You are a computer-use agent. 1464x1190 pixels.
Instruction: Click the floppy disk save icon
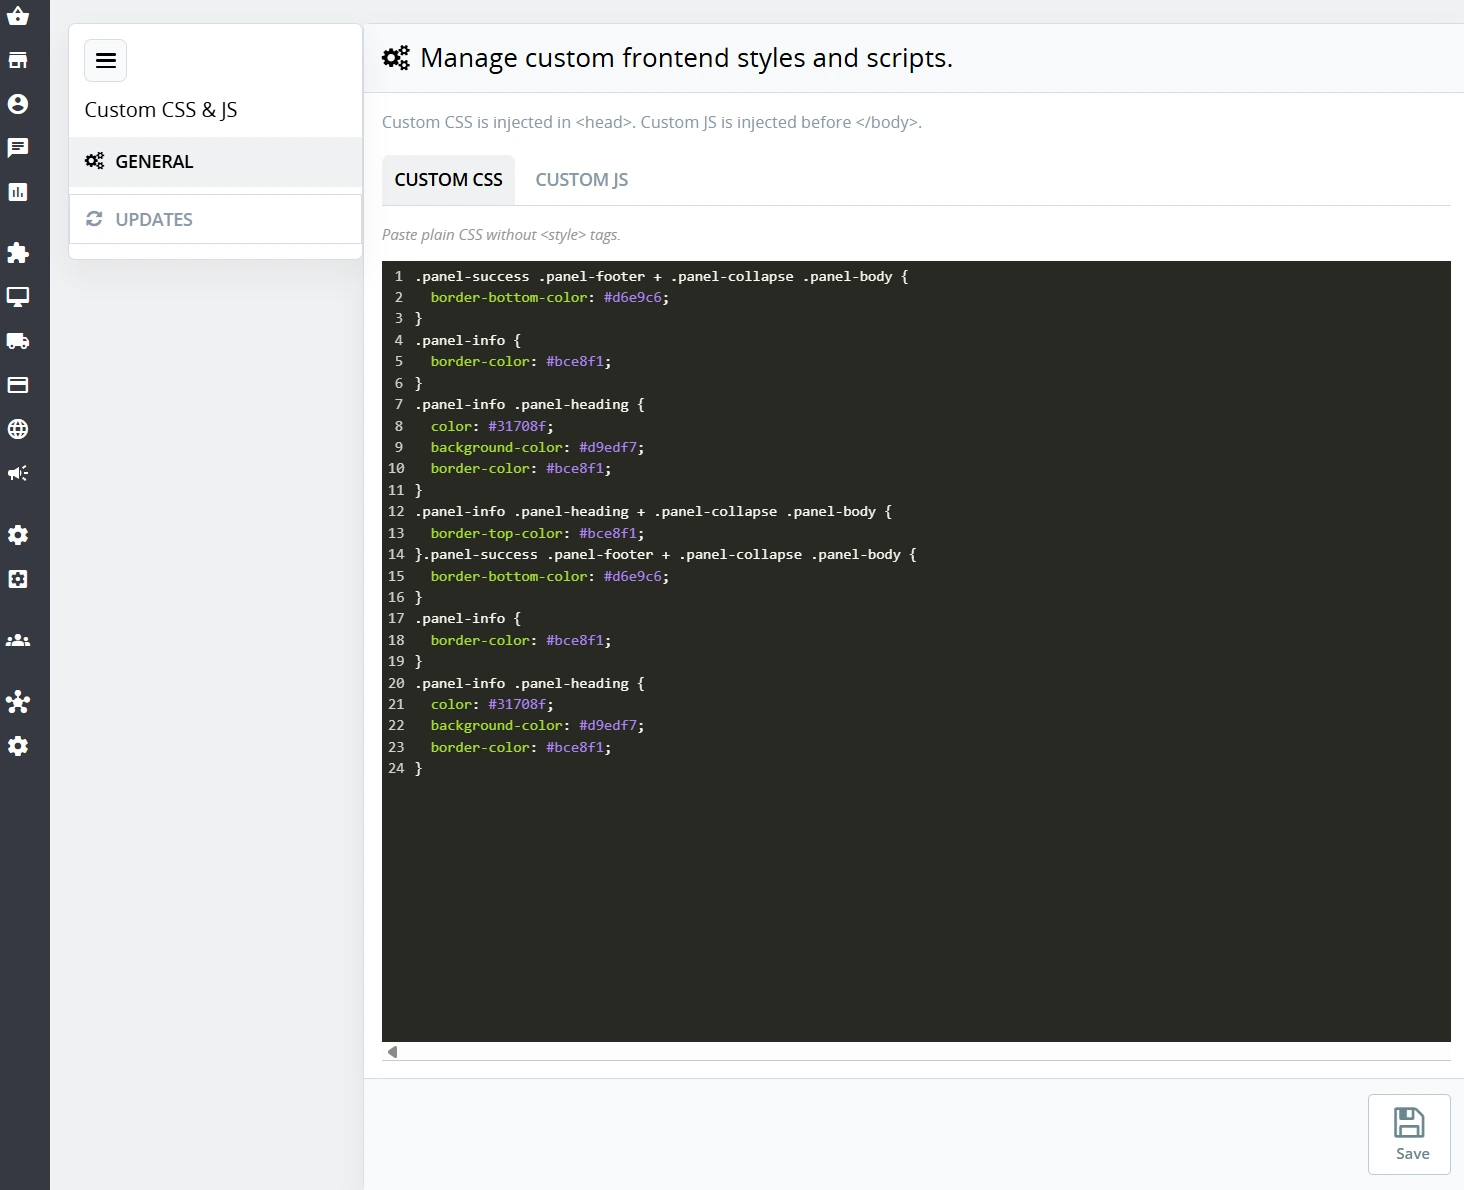[x=1409, y=1122]
